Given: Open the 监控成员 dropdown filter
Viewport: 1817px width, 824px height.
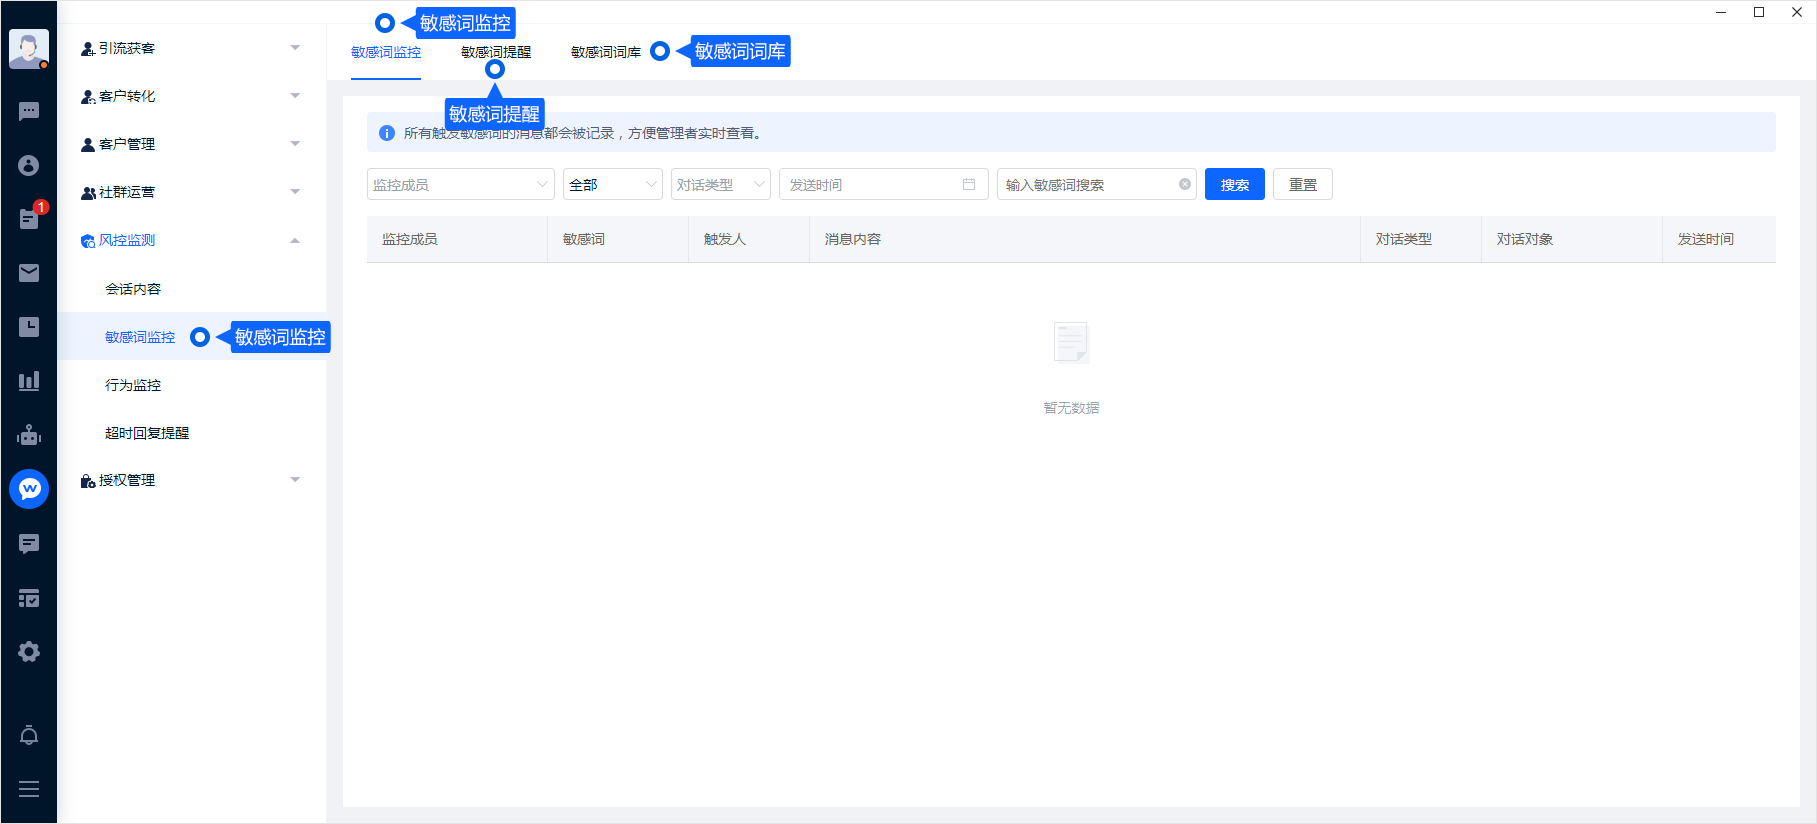Looking at the screenshot, I should [x=460, y=185].
